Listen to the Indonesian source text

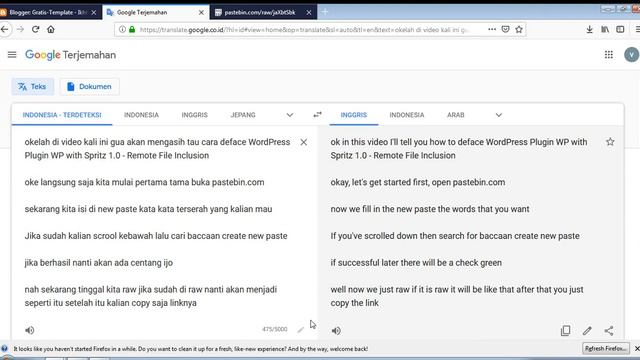point(29,330)
